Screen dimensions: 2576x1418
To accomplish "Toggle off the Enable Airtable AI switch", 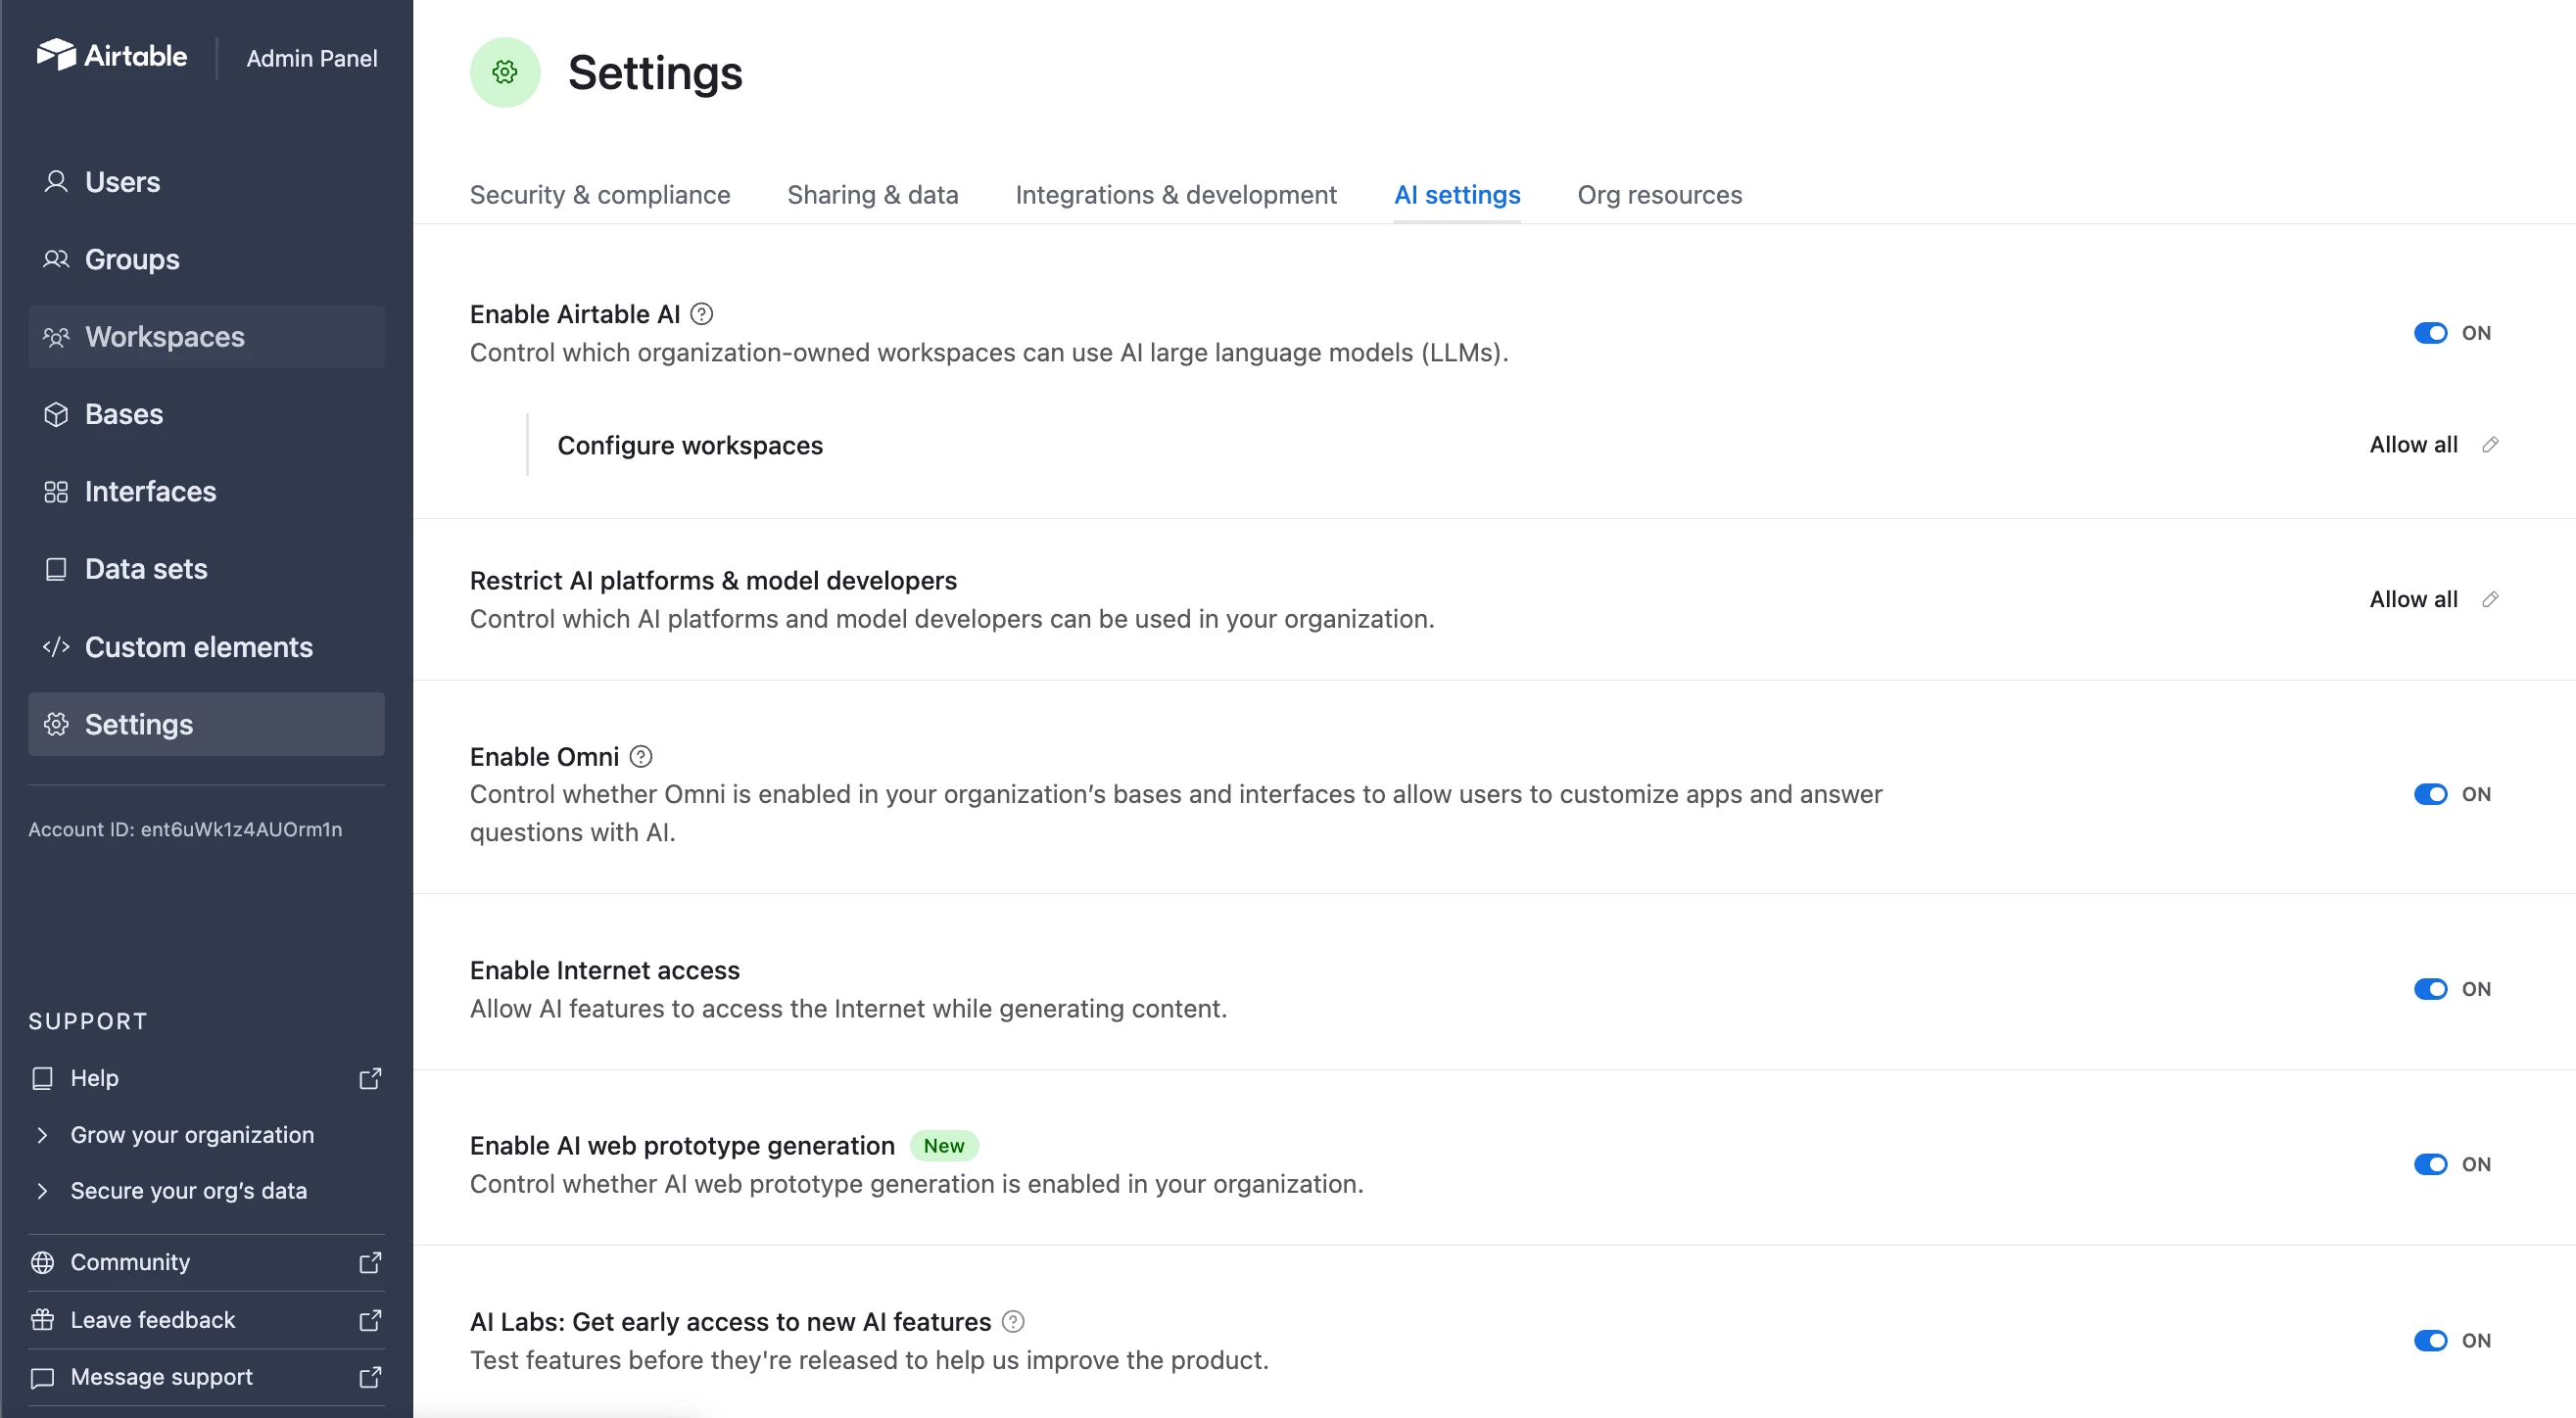I will click(x=2430, y=333).
